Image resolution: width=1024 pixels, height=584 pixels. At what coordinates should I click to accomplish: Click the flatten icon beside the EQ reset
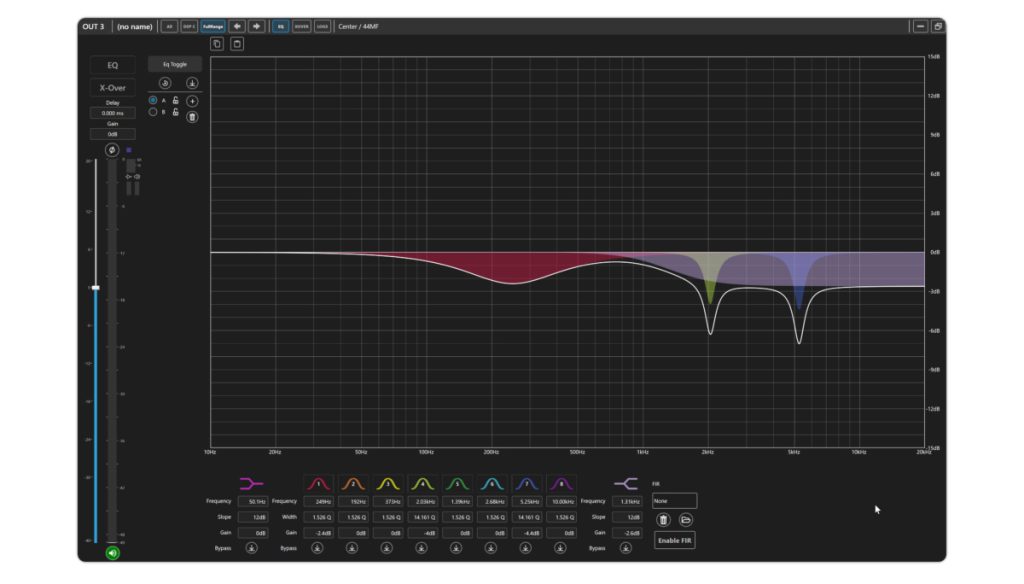click(192, 83)
